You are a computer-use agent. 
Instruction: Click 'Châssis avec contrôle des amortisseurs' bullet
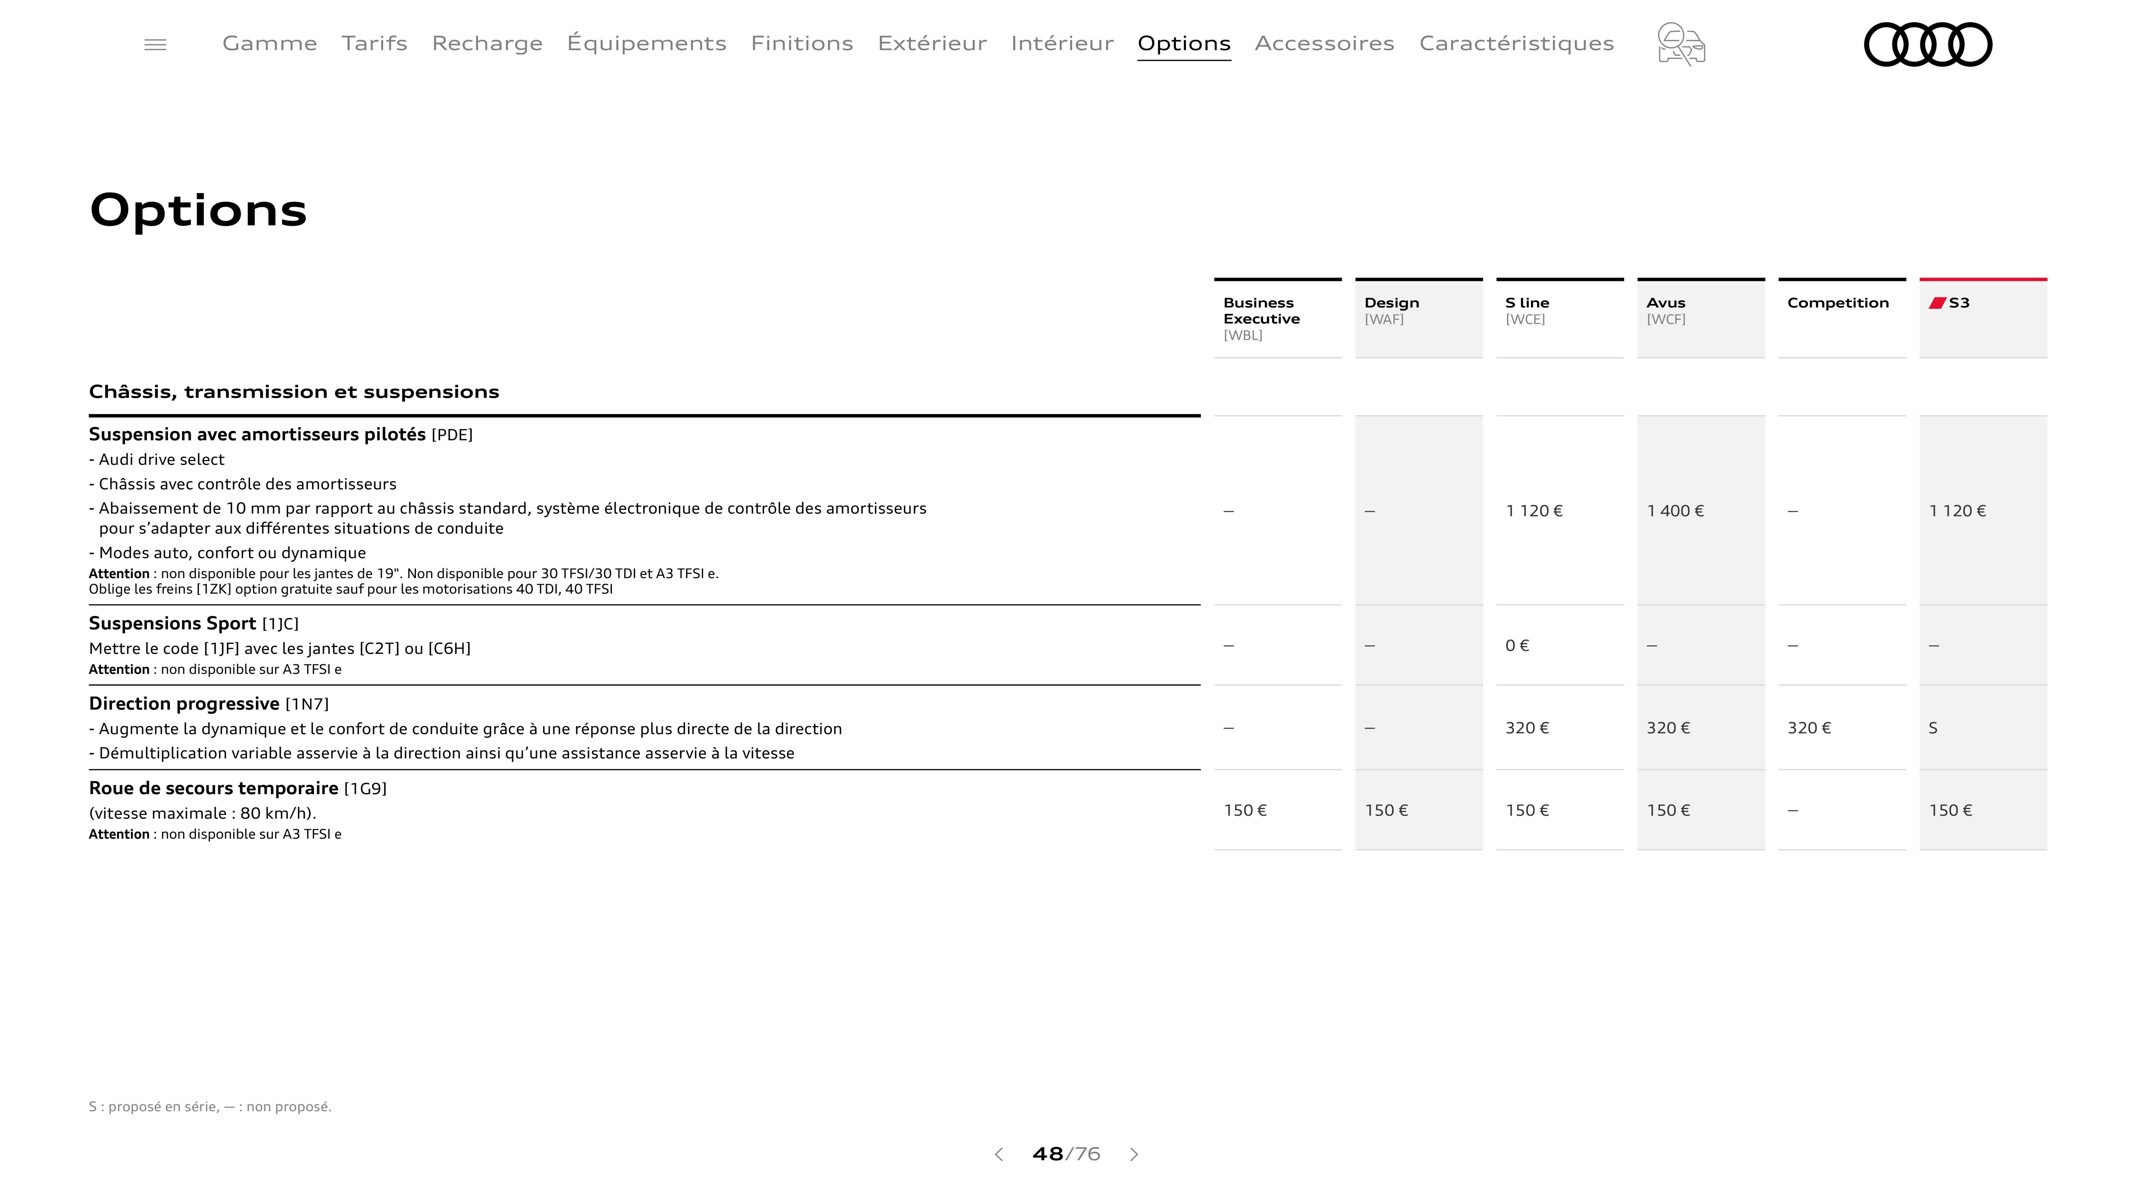(x=243, y=484)
